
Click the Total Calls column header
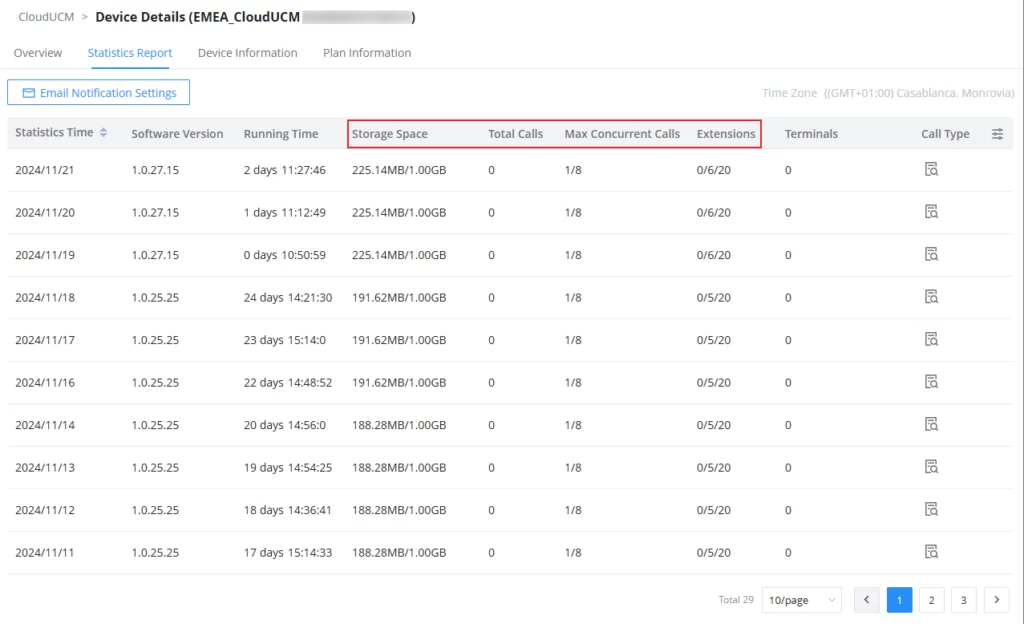(515, 134)
